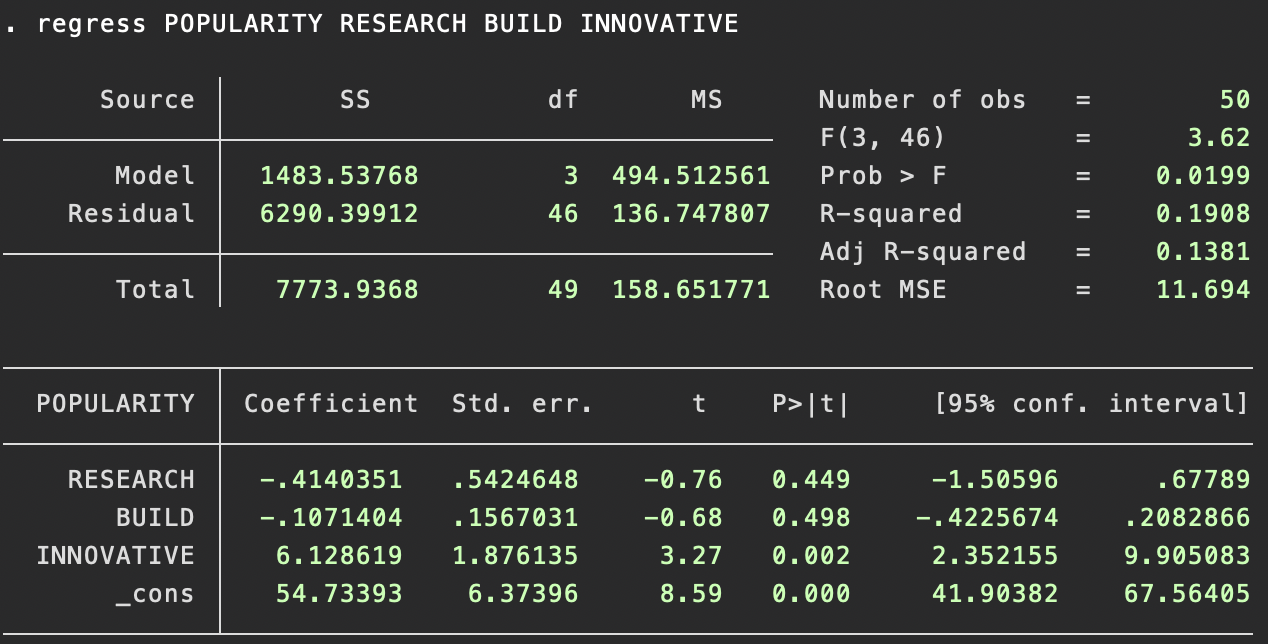The width and height of the screenshot is (1268, 644).
Task: Click RESEARCH upper bound .67789
Action: click(x=1203, y=480)
